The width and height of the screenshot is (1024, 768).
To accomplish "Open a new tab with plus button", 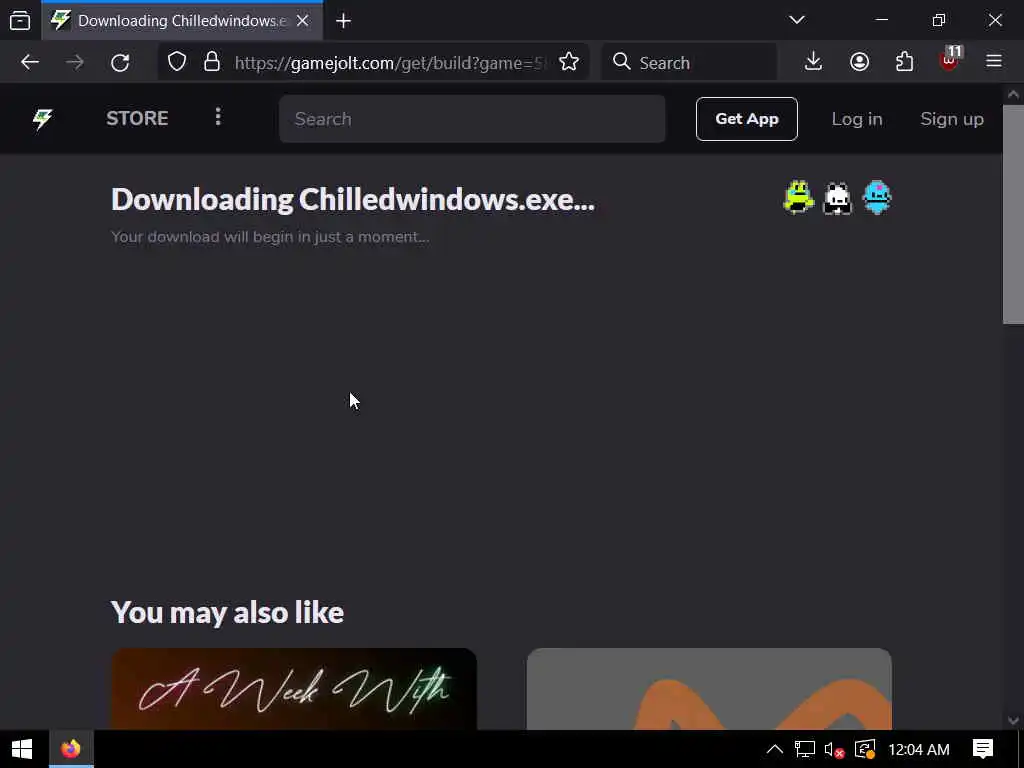I will click(x=344, y=21).
